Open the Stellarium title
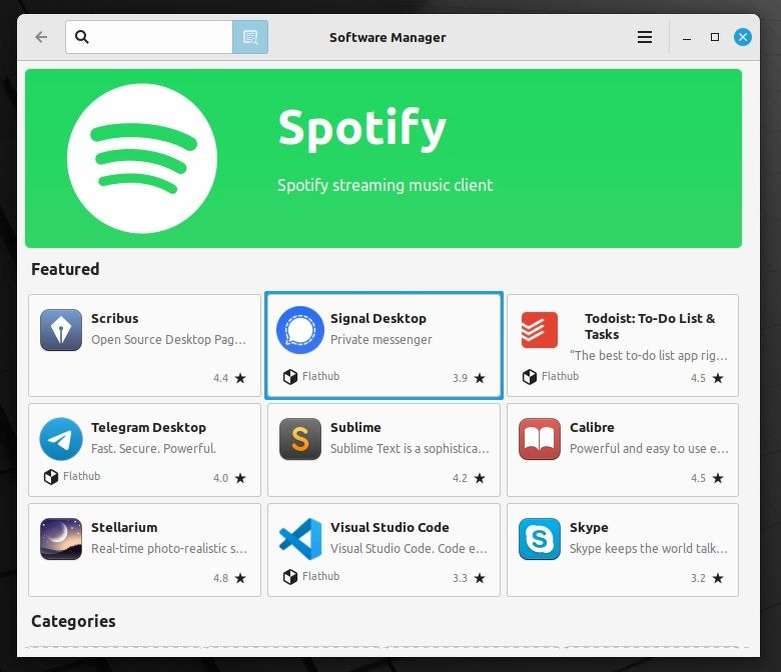Image resolution: width=781 pixels, height=672 pixels. coord(124,527)
